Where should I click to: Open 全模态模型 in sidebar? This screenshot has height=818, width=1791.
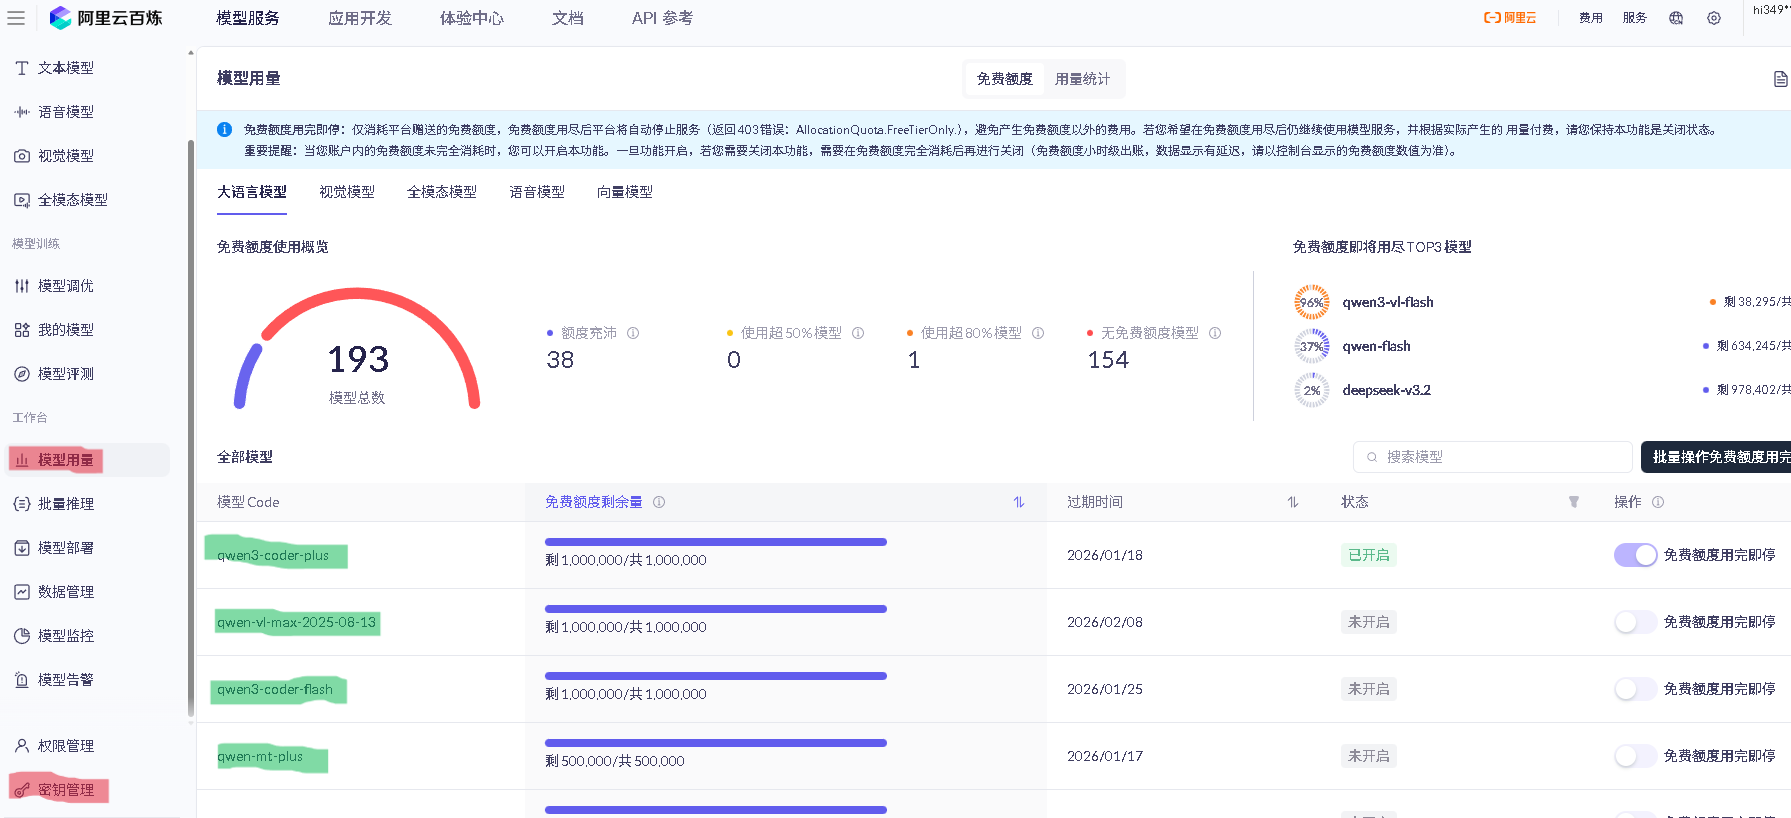coord(73,200)
